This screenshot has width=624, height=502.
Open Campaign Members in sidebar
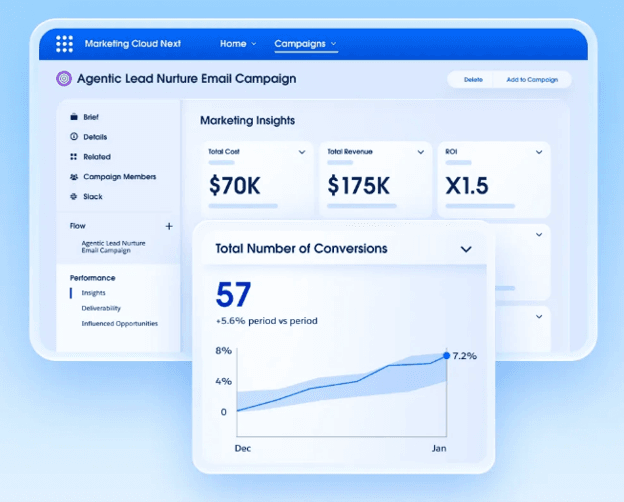pos(119,177)
